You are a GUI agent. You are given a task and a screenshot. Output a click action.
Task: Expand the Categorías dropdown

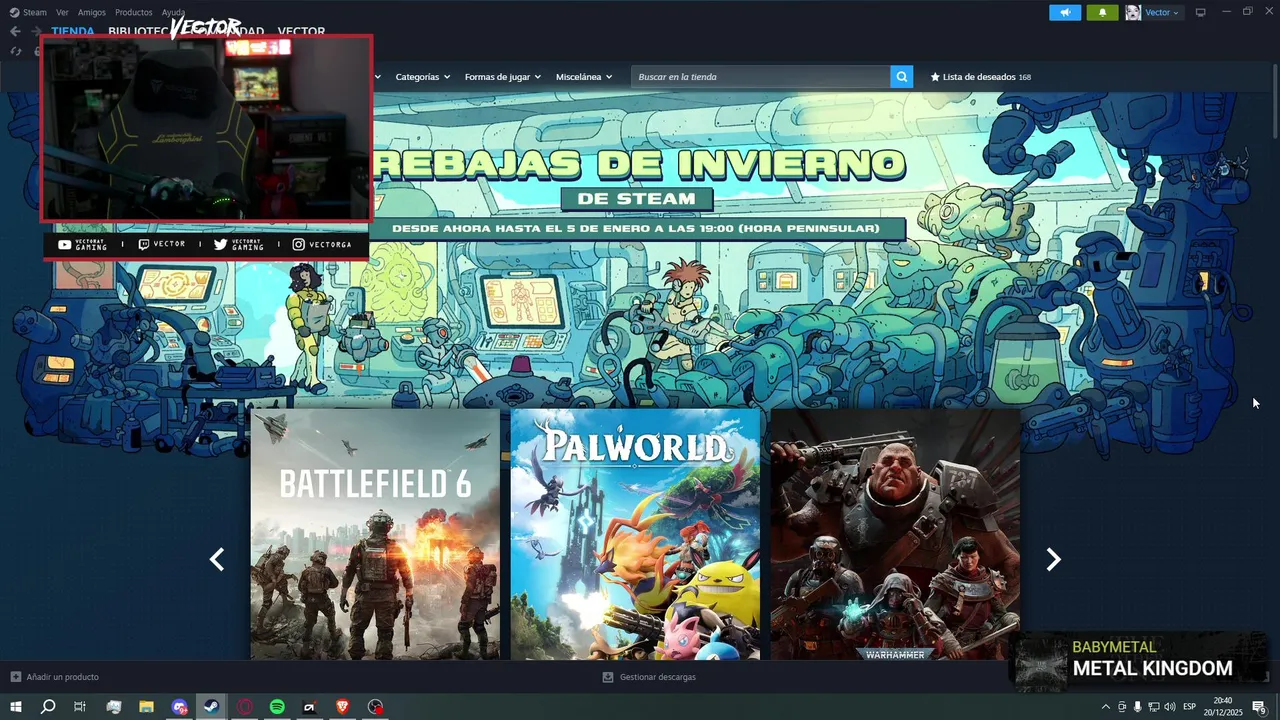point(422,77)
